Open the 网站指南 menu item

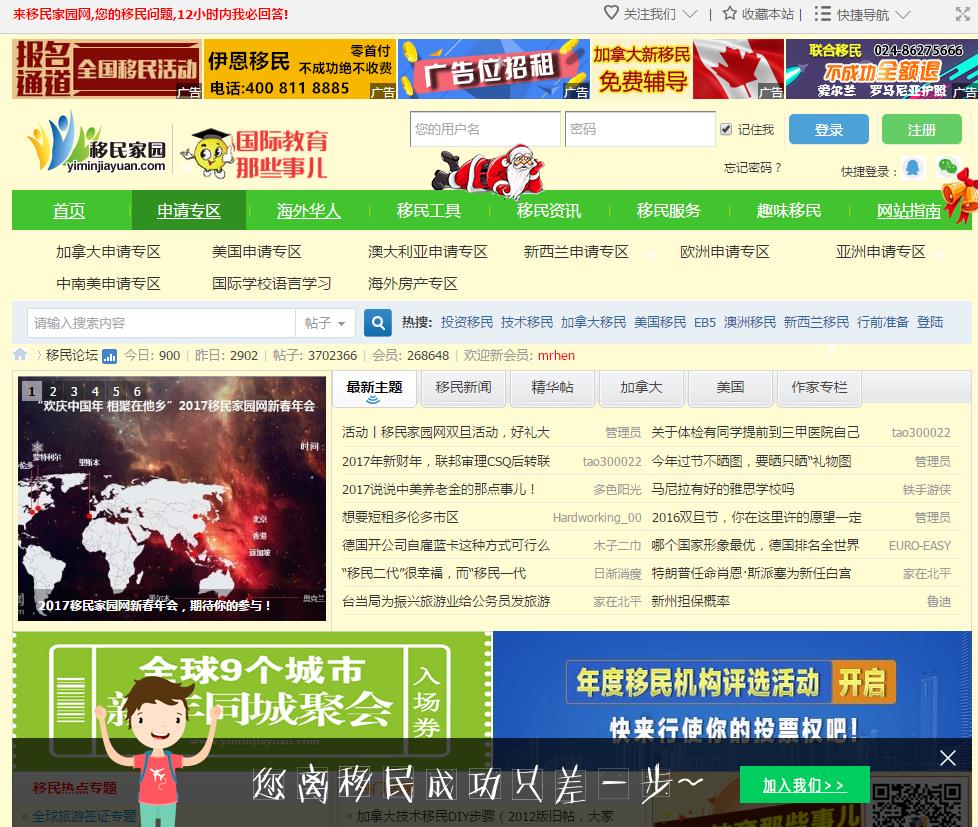click(x=909, y=211)
